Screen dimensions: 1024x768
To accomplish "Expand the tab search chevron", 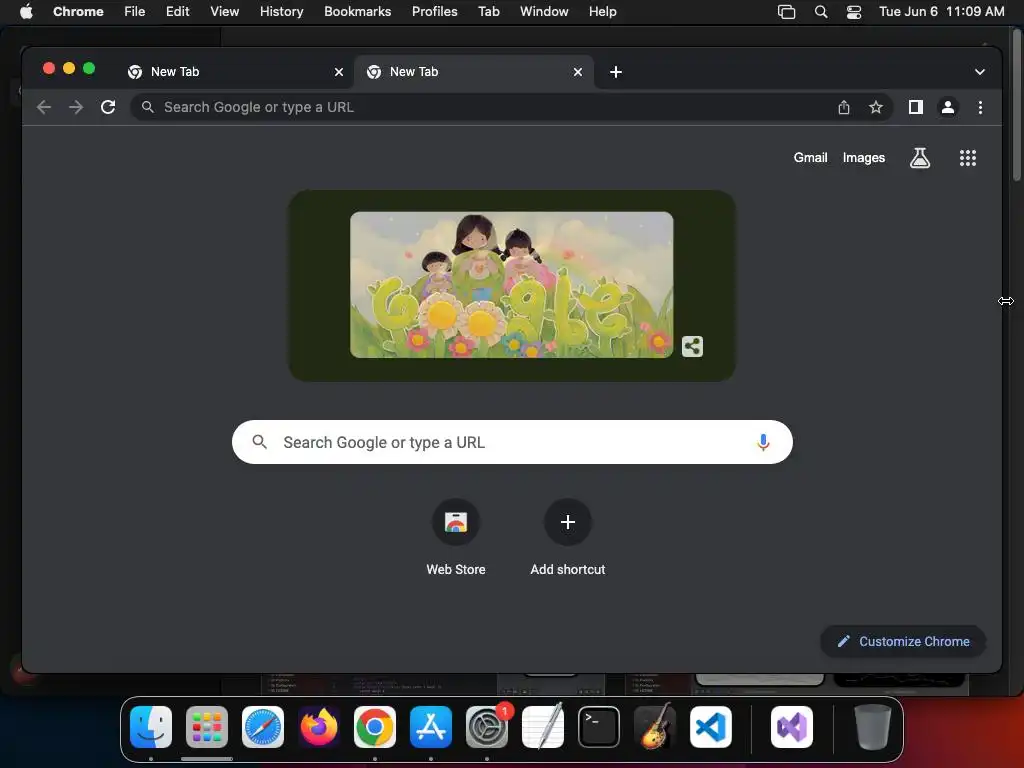I will tap(980, 72).
